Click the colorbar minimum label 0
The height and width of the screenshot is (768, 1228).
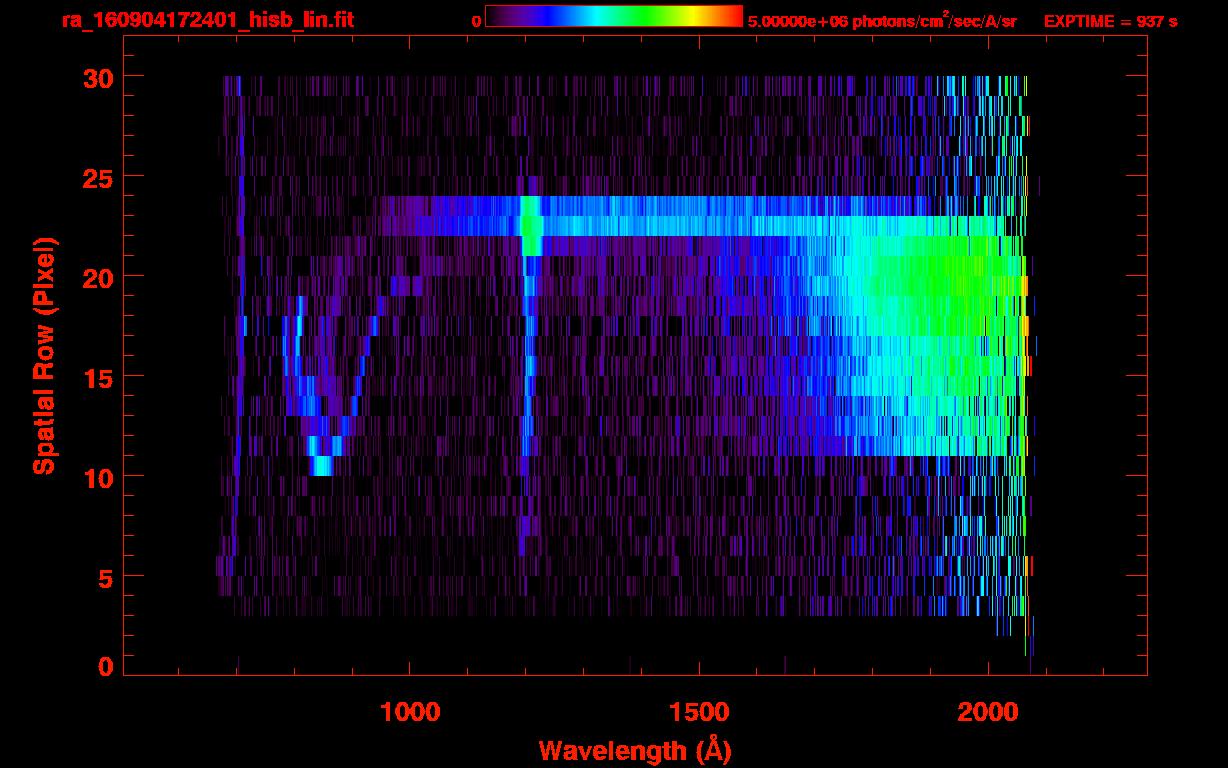pyautogui.click(x=476, y=21)
